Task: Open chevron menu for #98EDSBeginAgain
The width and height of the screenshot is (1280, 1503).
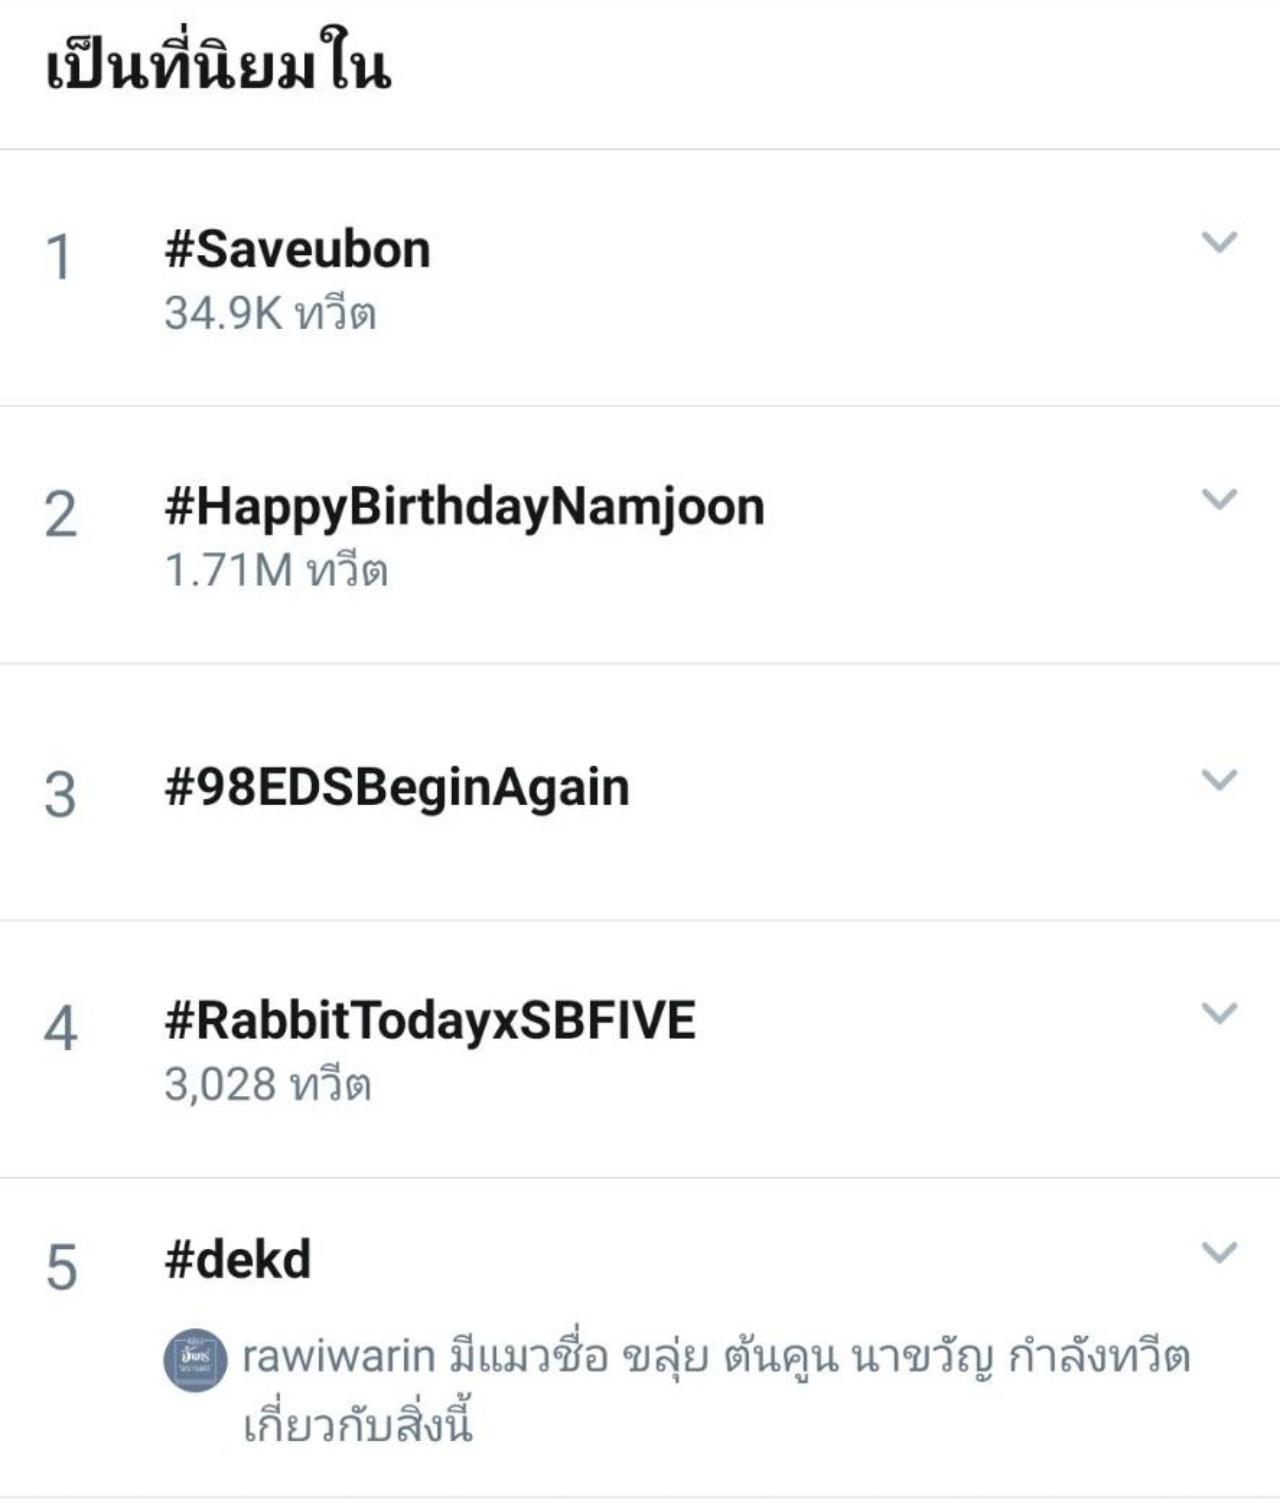Action: pos(1218,779)
